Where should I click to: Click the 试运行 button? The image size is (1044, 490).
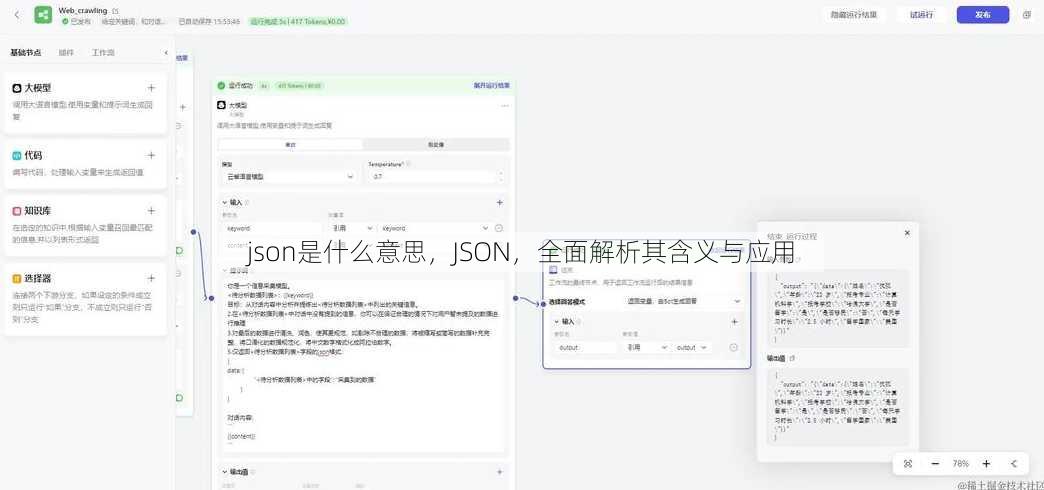[921, 15]
